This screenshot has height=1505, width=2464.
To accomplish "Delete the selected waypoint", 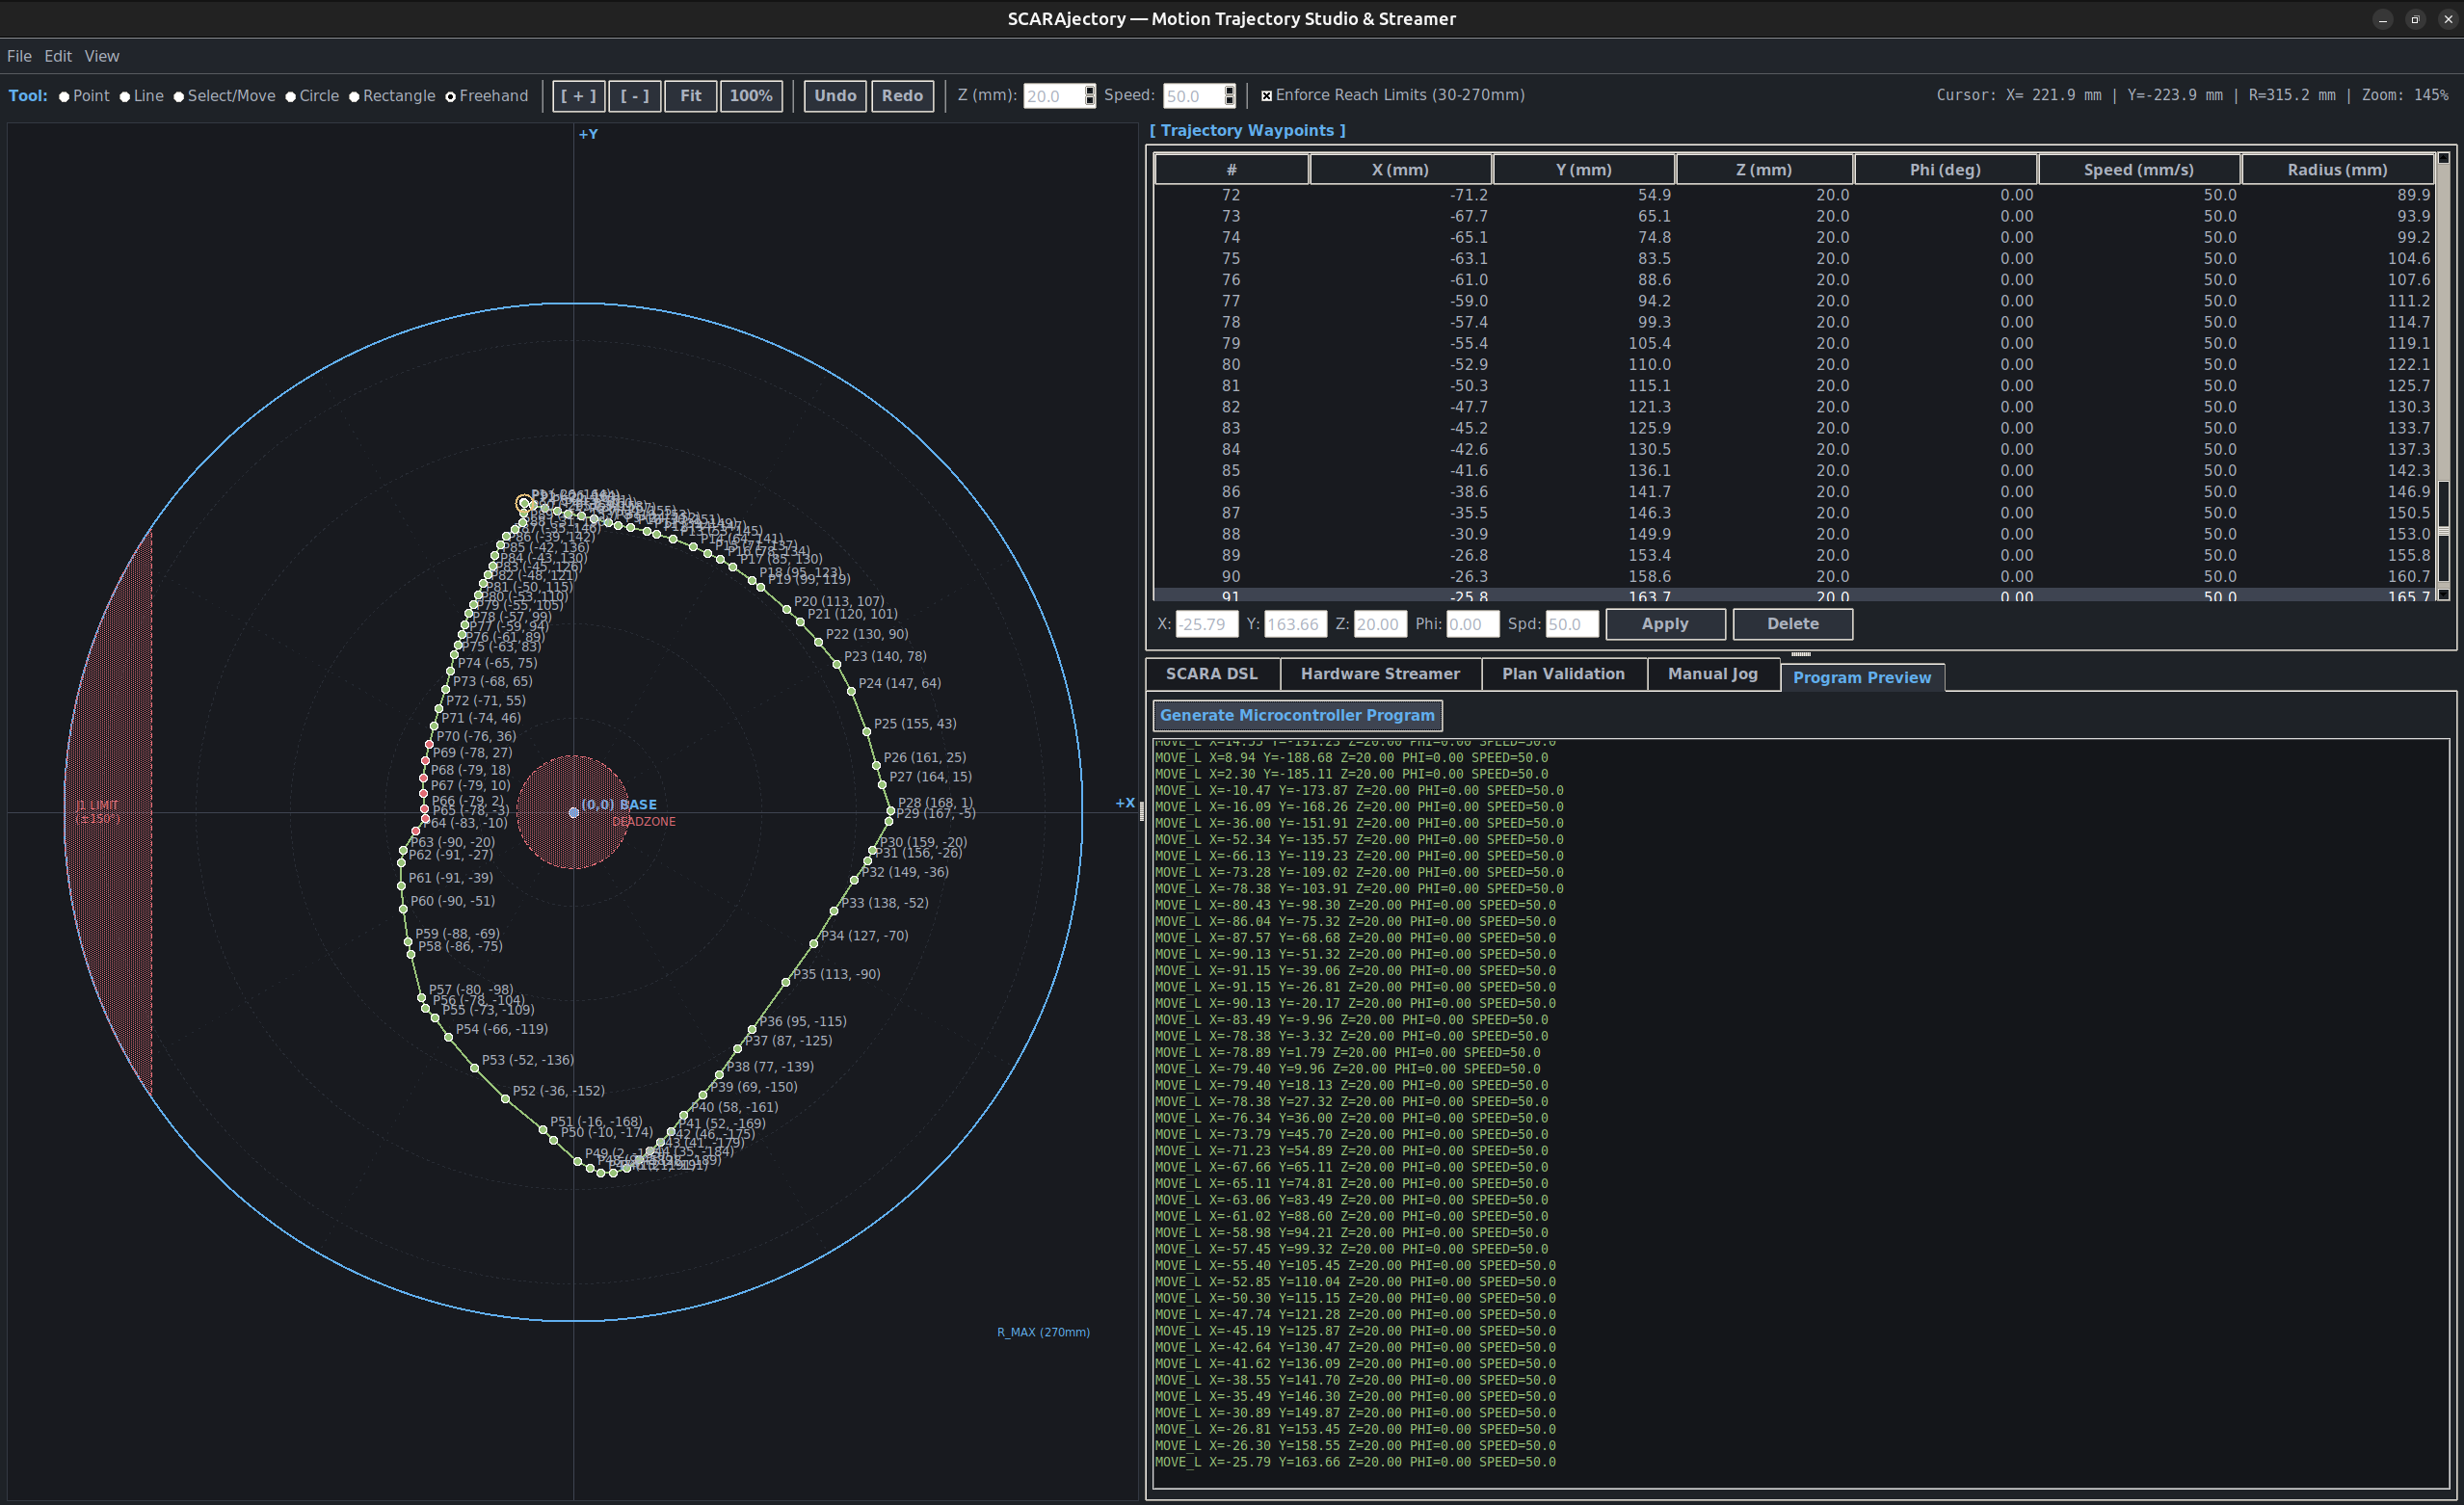I will 1792,624.
